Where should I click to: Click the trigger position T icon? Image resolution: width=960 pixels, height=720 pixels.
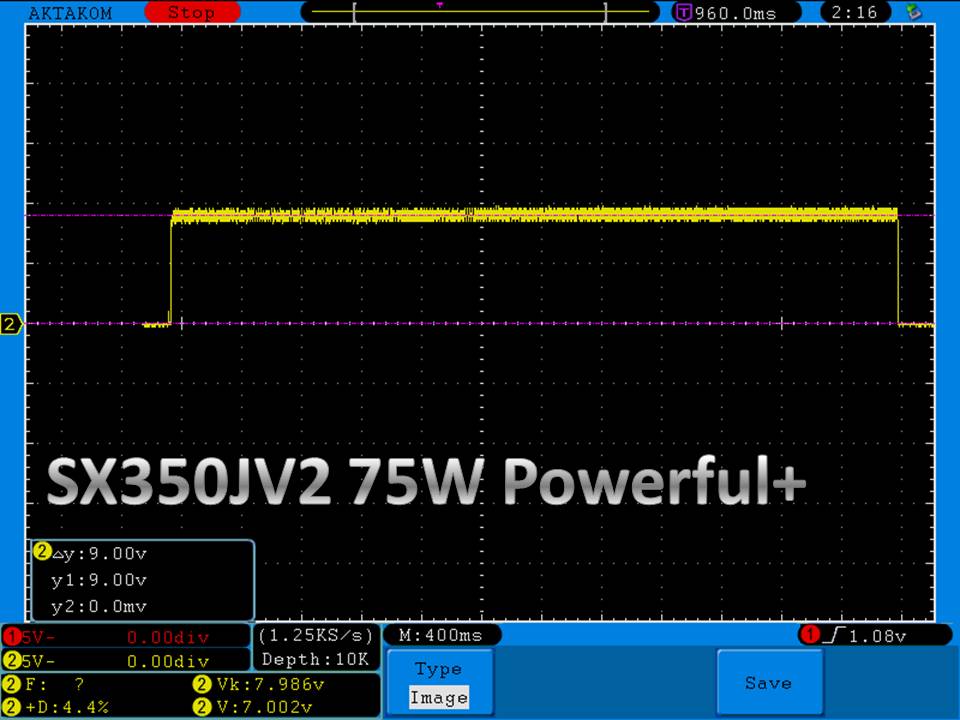[x=683, y=13]
